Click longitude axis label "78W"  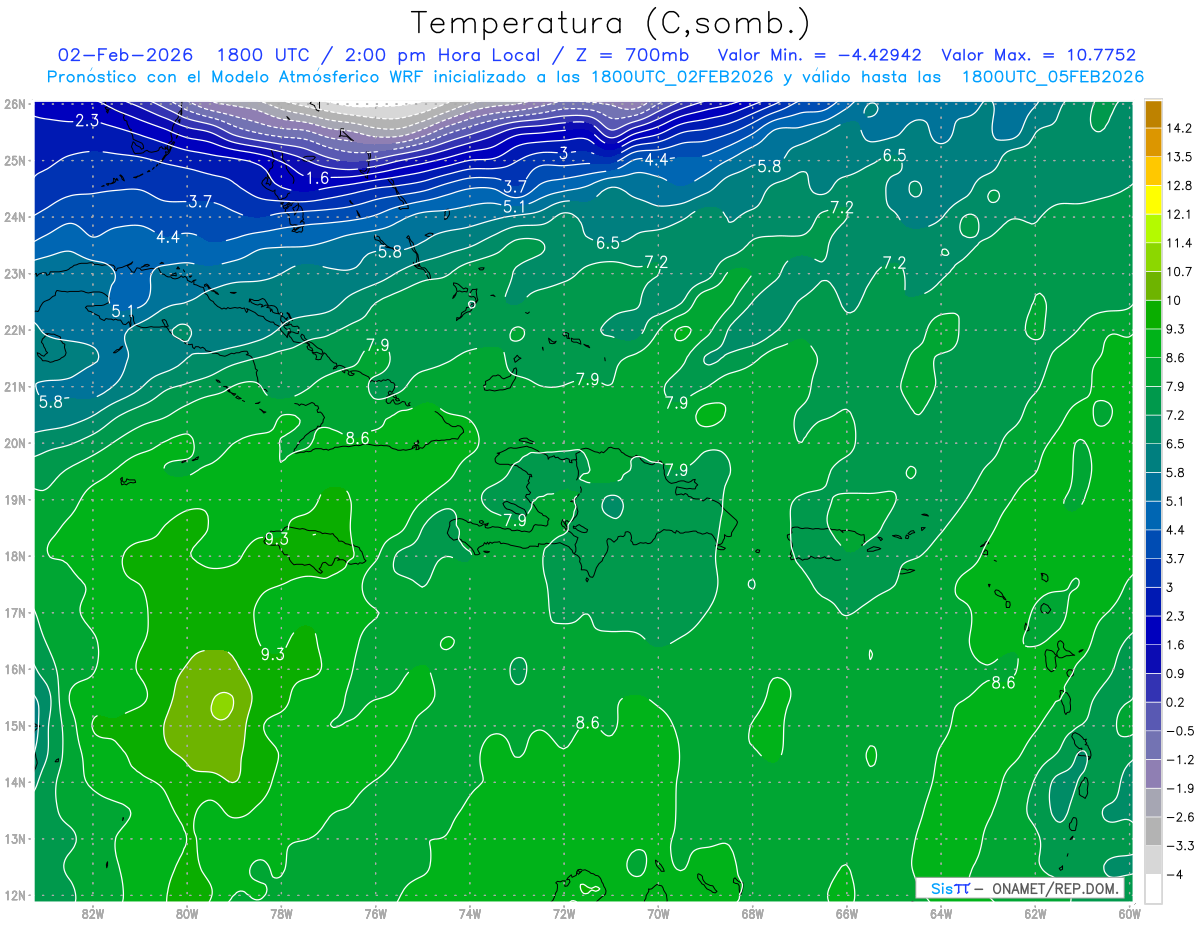[x=281, y=913]
